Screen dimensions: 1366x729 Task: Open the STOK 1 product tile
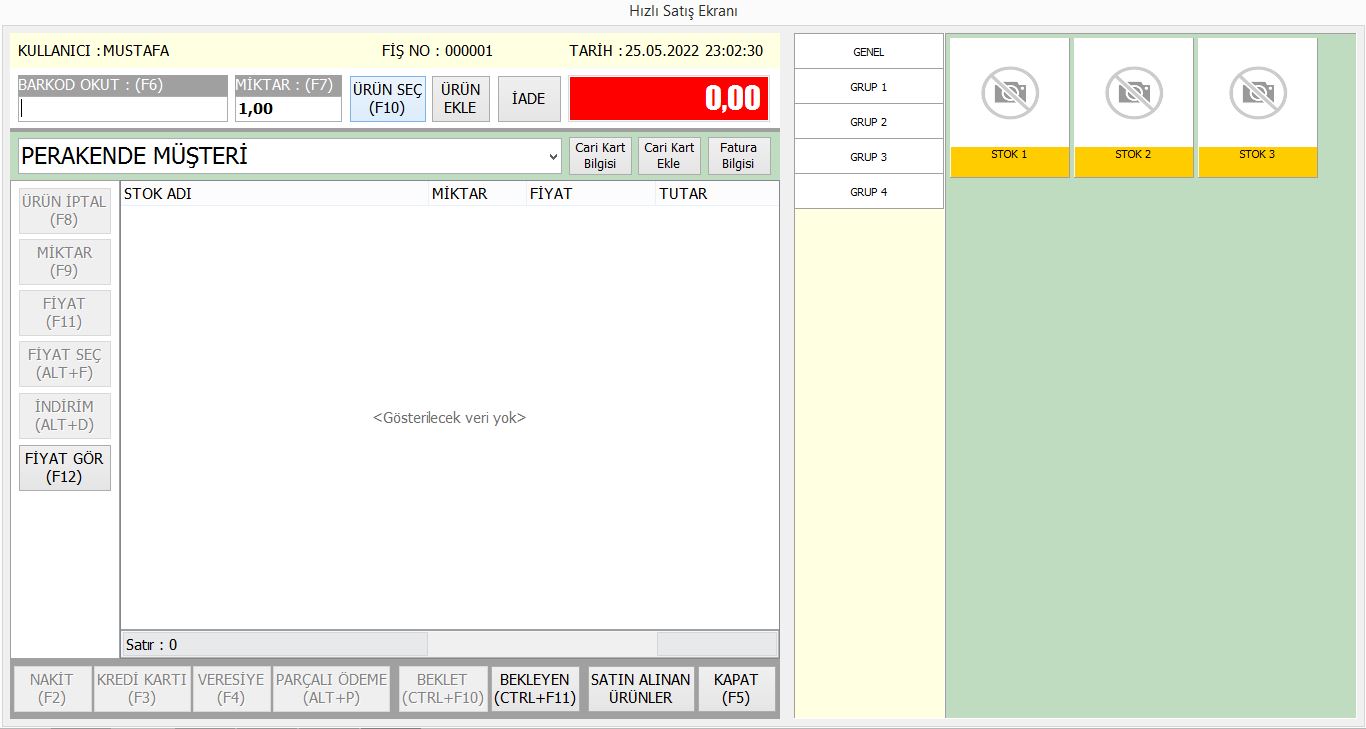(1009, 107)
